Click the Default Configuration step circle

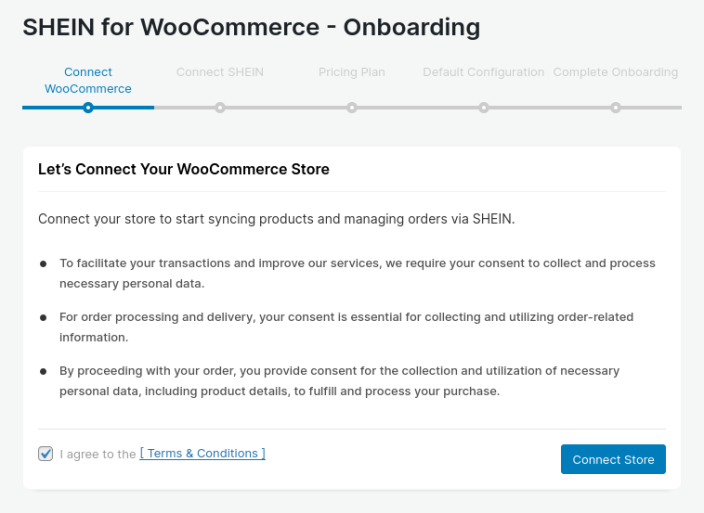[484, 108]
